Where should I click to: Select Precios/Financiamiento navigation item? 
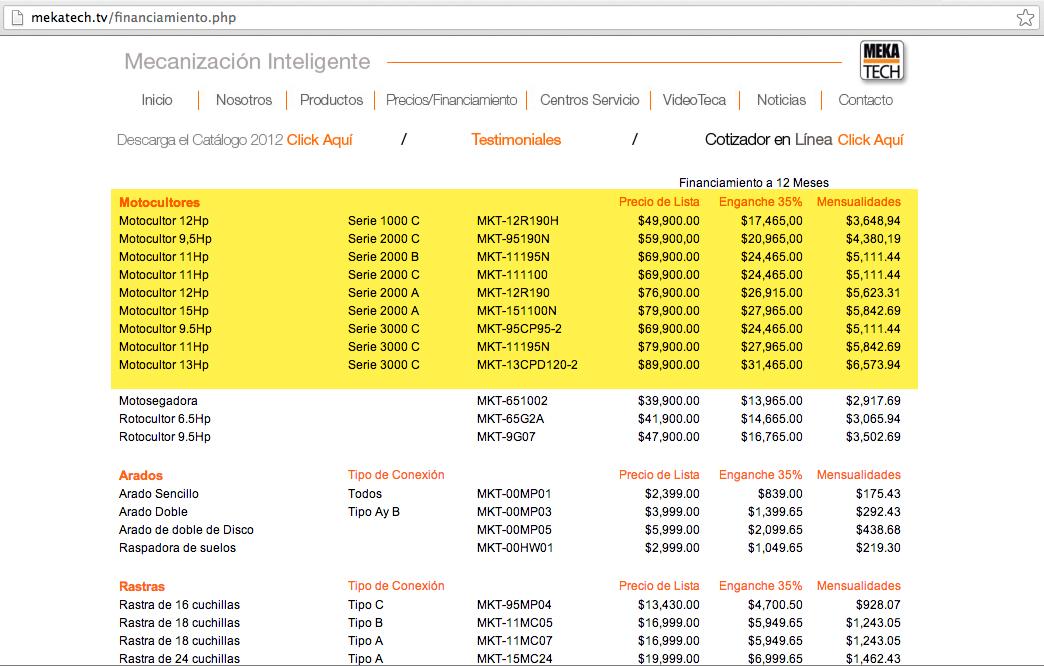click(x=451, y=100)
